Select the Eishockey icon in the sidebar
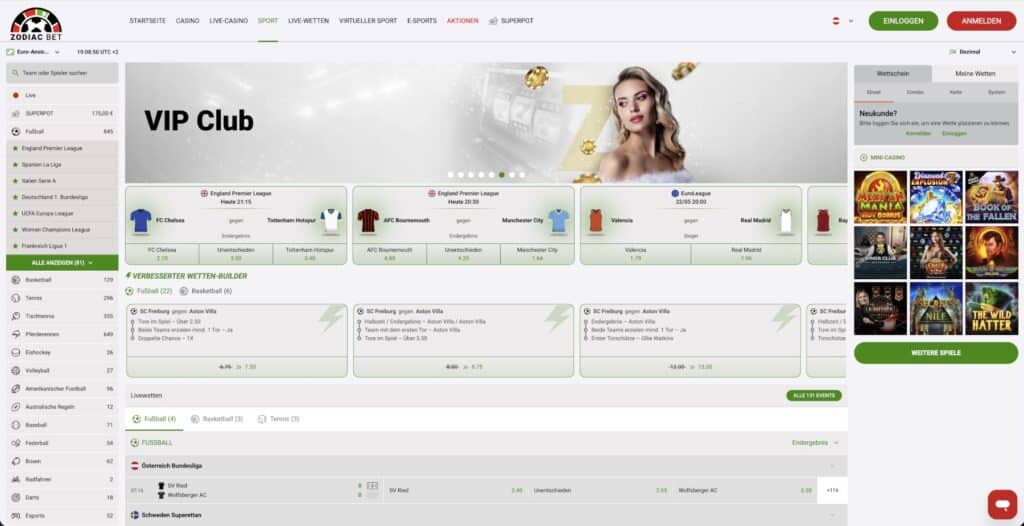 pos(16,352)
